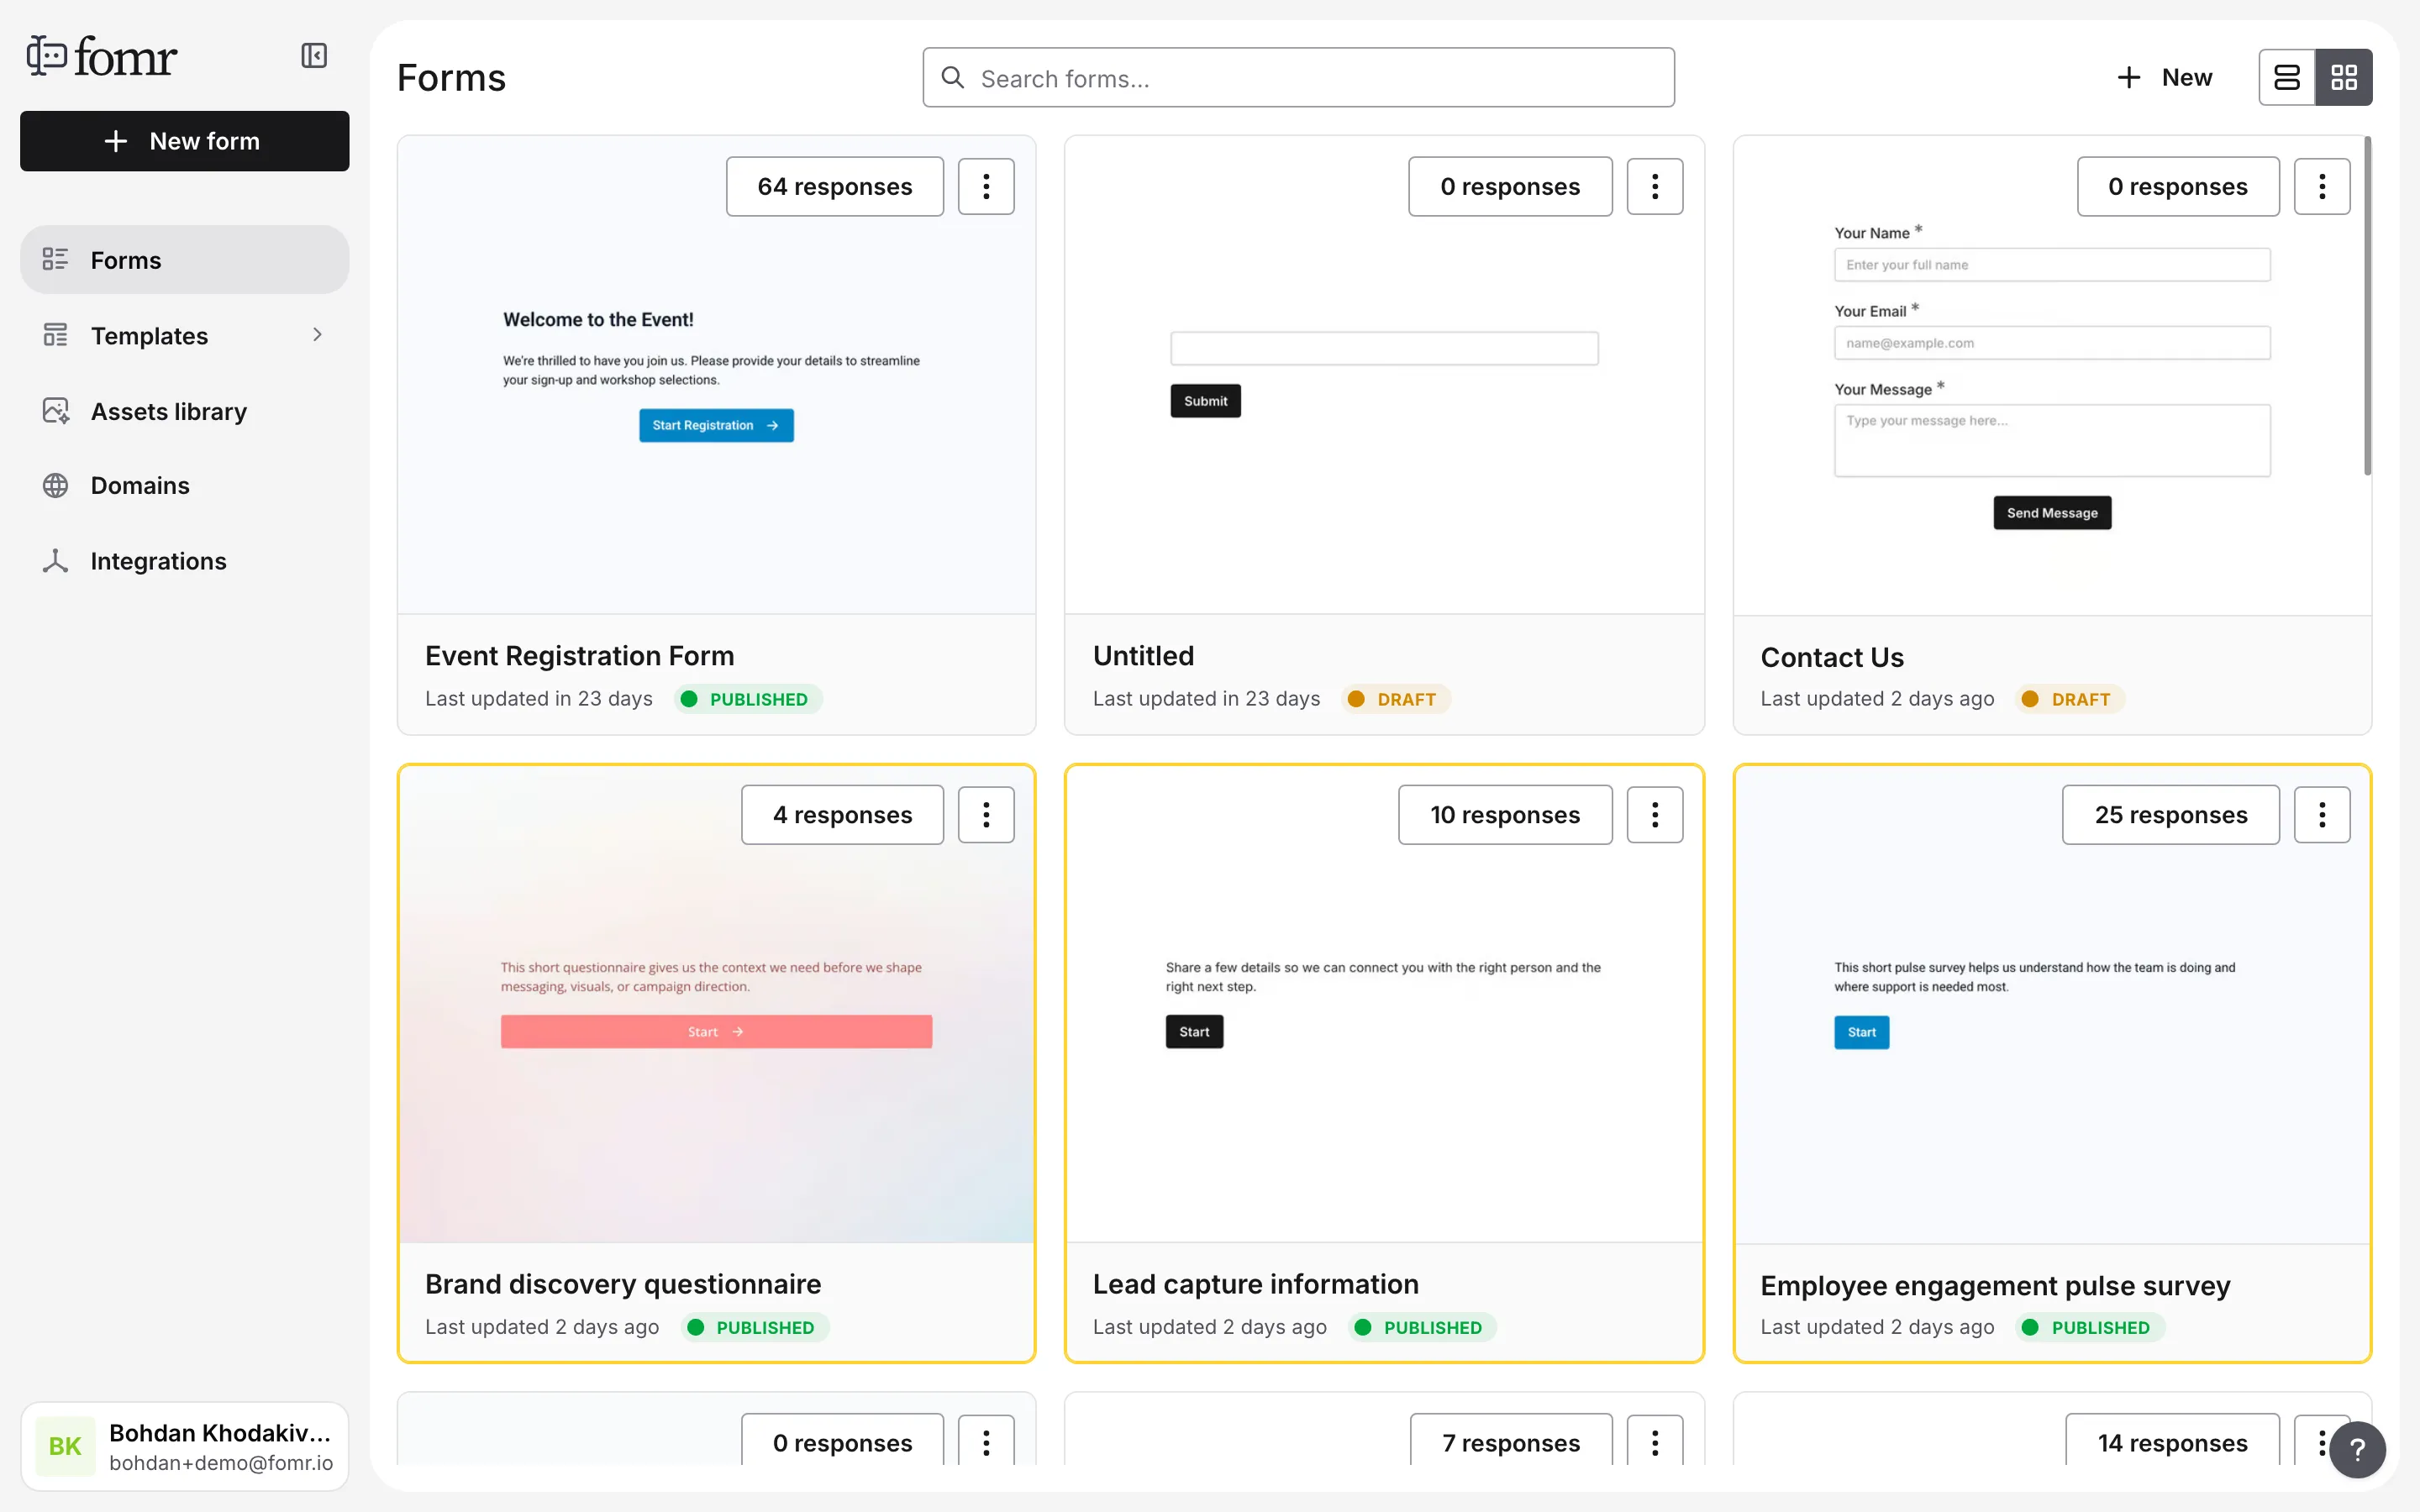Open Domains in the sidebar

(x=185, y=485)
